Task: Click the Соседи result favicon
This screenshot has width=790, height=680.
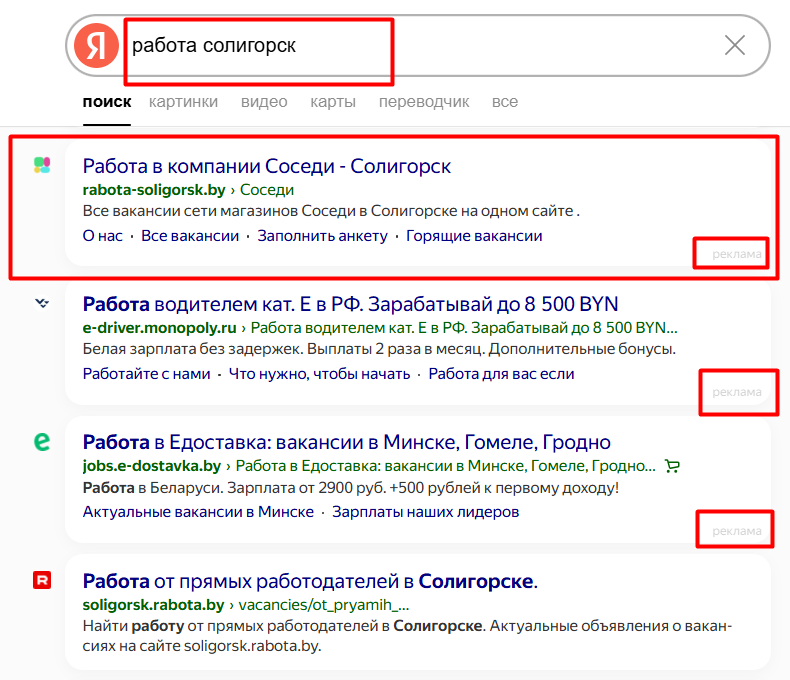Action: (x=42, y=165)
